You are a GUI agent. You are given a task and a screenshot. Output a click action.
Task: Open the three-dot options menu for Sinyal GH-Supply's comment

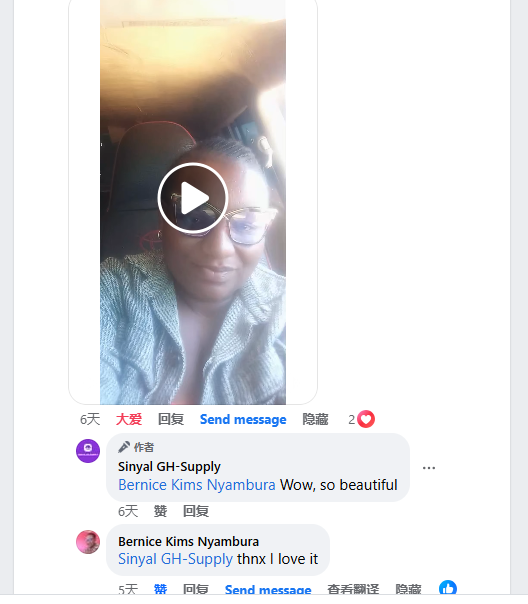pos(429,468)
